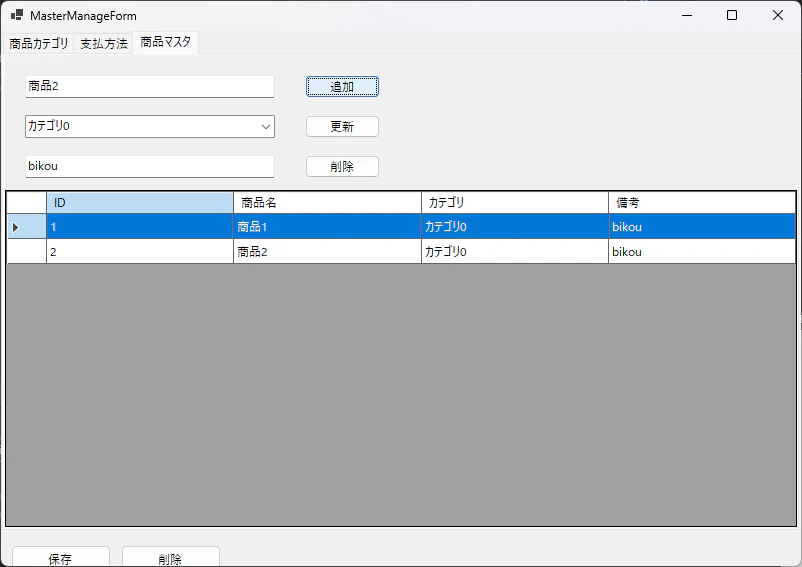Click the カテゴリ column header
The height and width of the screenshot is (567, 802).
(515, 202)
